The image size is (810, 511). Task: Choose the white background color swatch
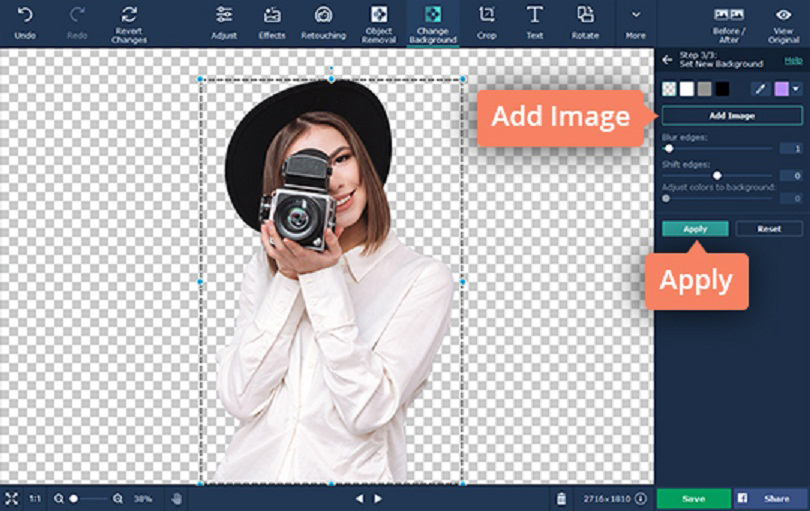click(686, 89)
